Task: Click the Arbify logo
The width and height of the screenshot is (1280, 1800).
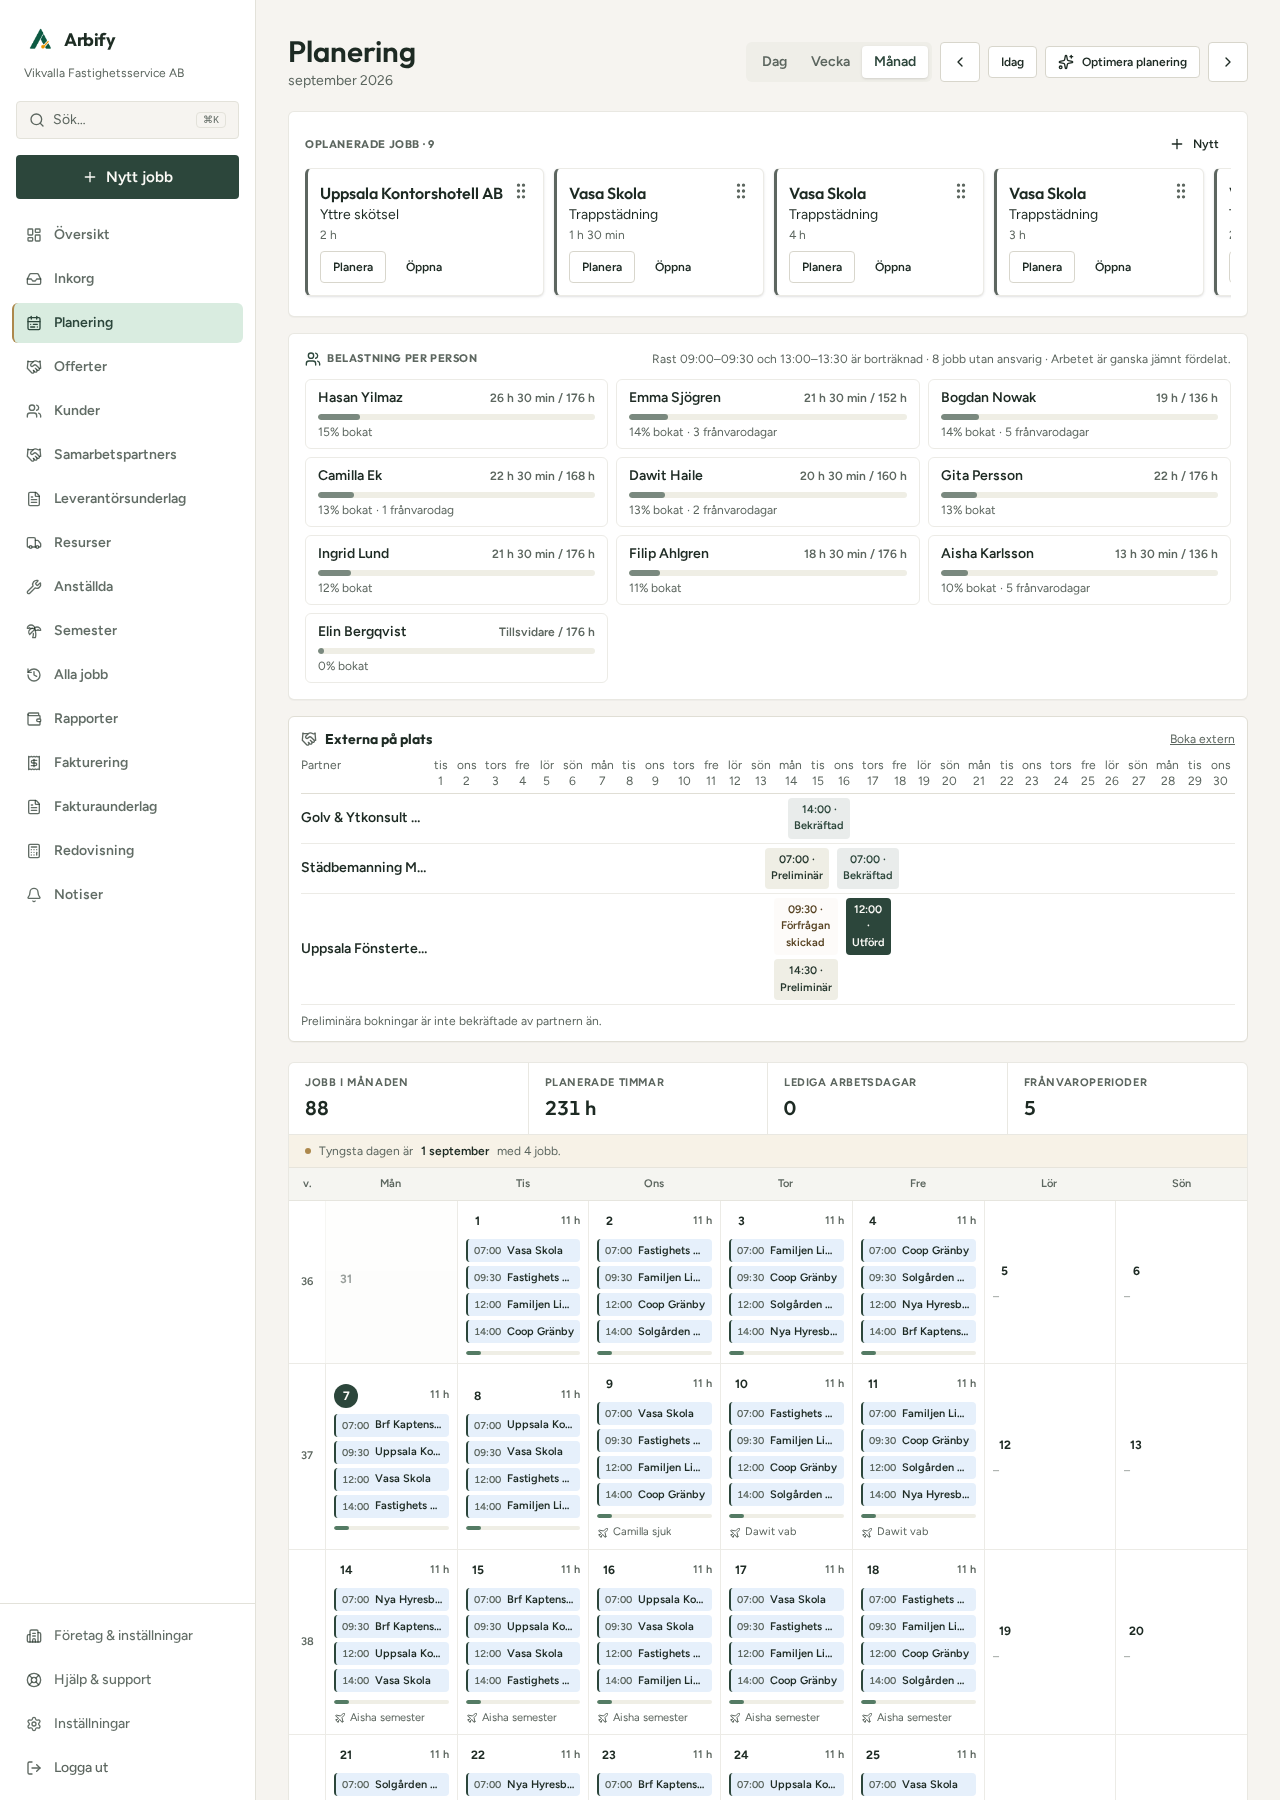Action: tap(40, 40)
